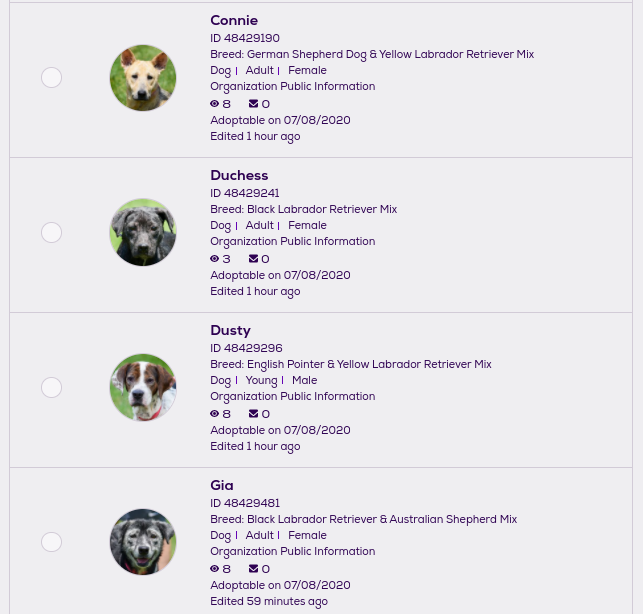
Task: Click Duchess's profile photo thumbnail
Action: click(x=143, y=233)
